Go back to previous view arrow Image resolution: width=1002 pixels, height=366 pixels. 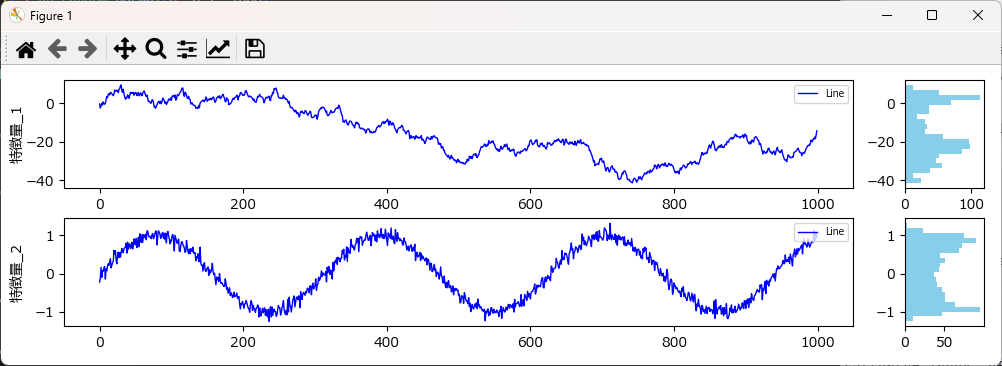[x=58, y=49]
